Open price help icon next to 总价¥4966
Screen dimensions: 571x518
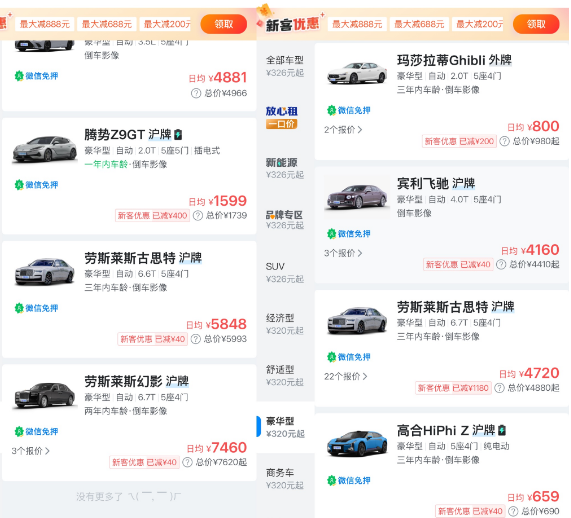[196, 94]
